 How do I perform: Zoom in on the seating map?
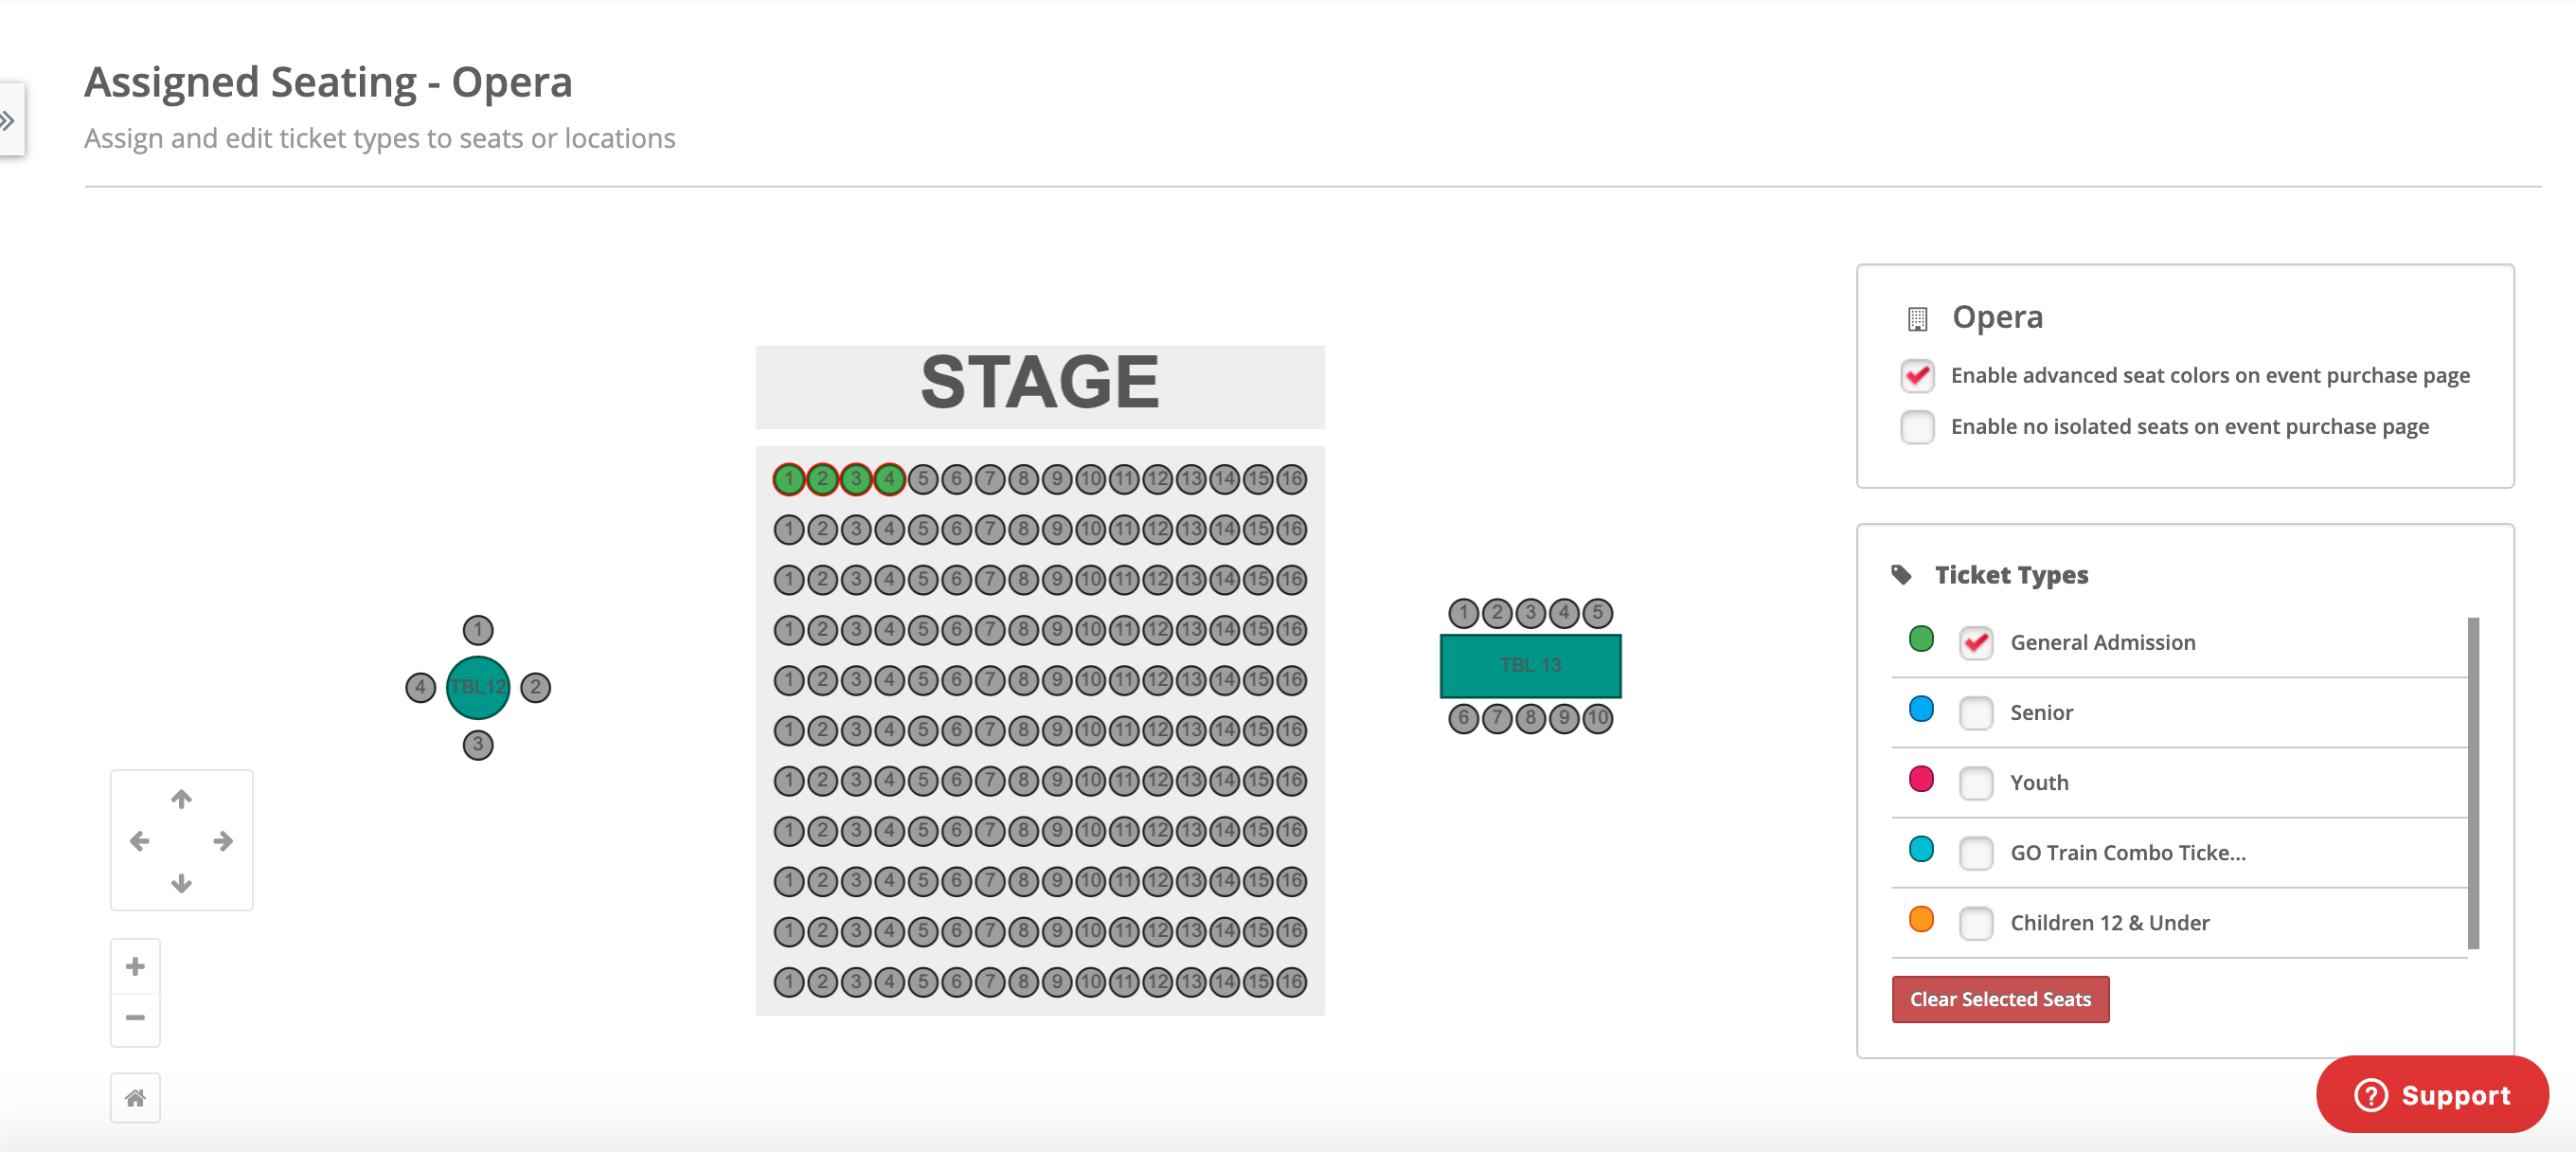pos(135,966)
